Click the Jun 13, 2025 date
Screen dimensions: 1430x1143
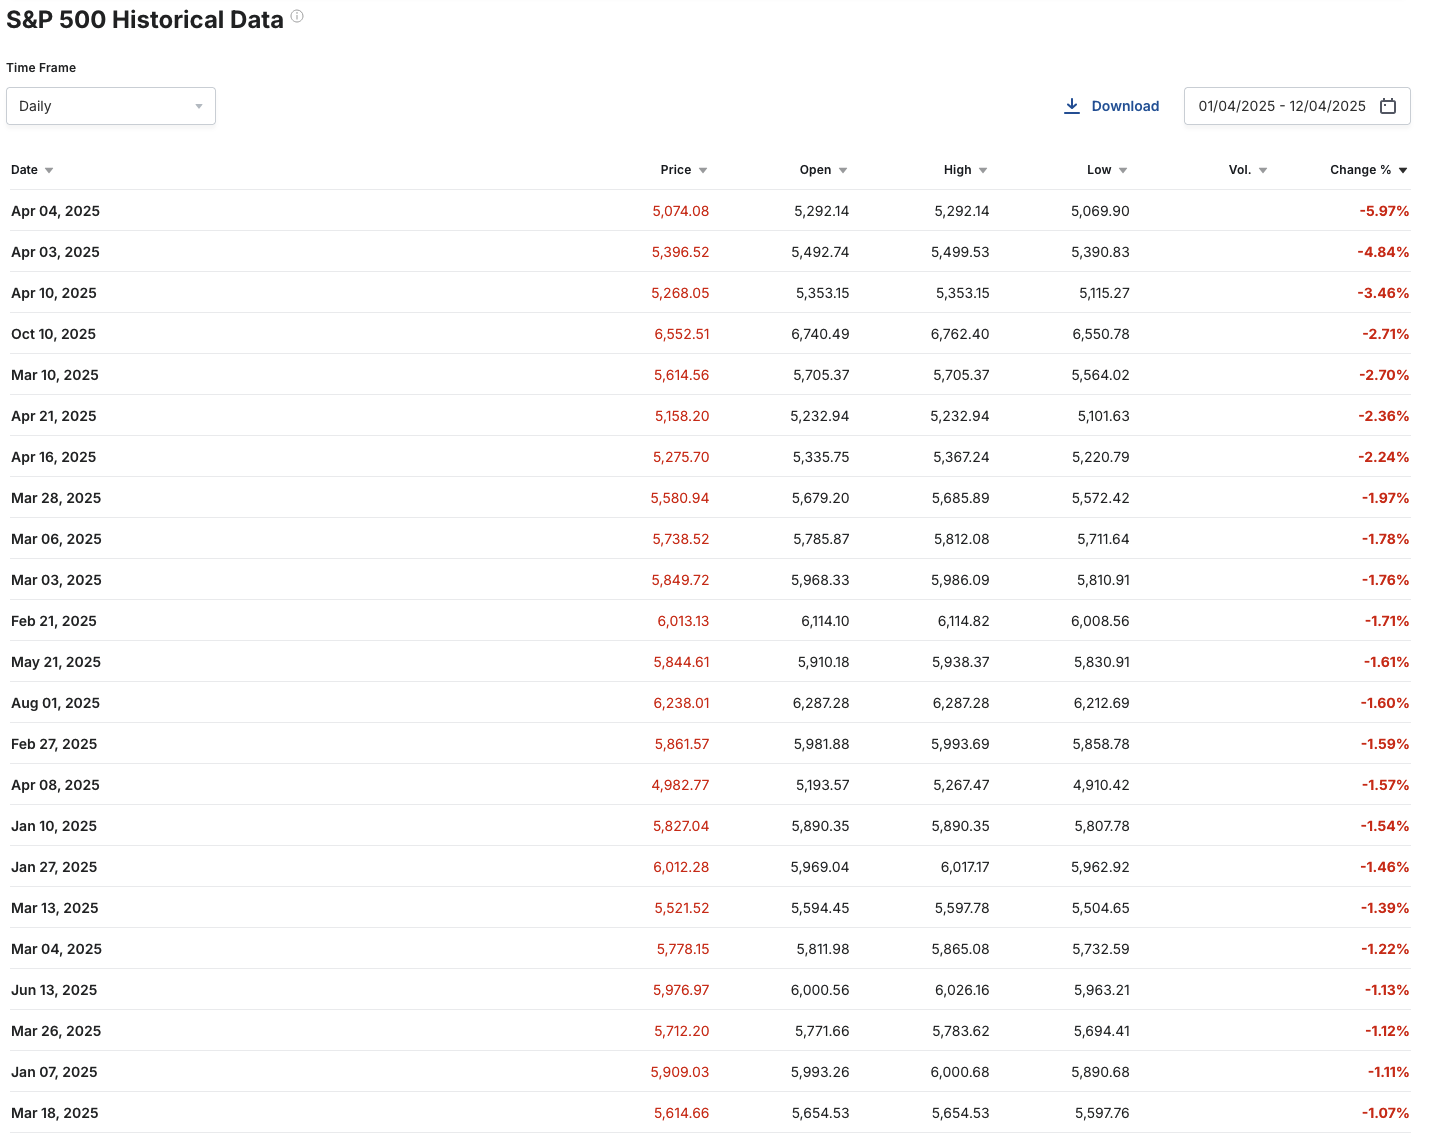(x=54, y=990)
